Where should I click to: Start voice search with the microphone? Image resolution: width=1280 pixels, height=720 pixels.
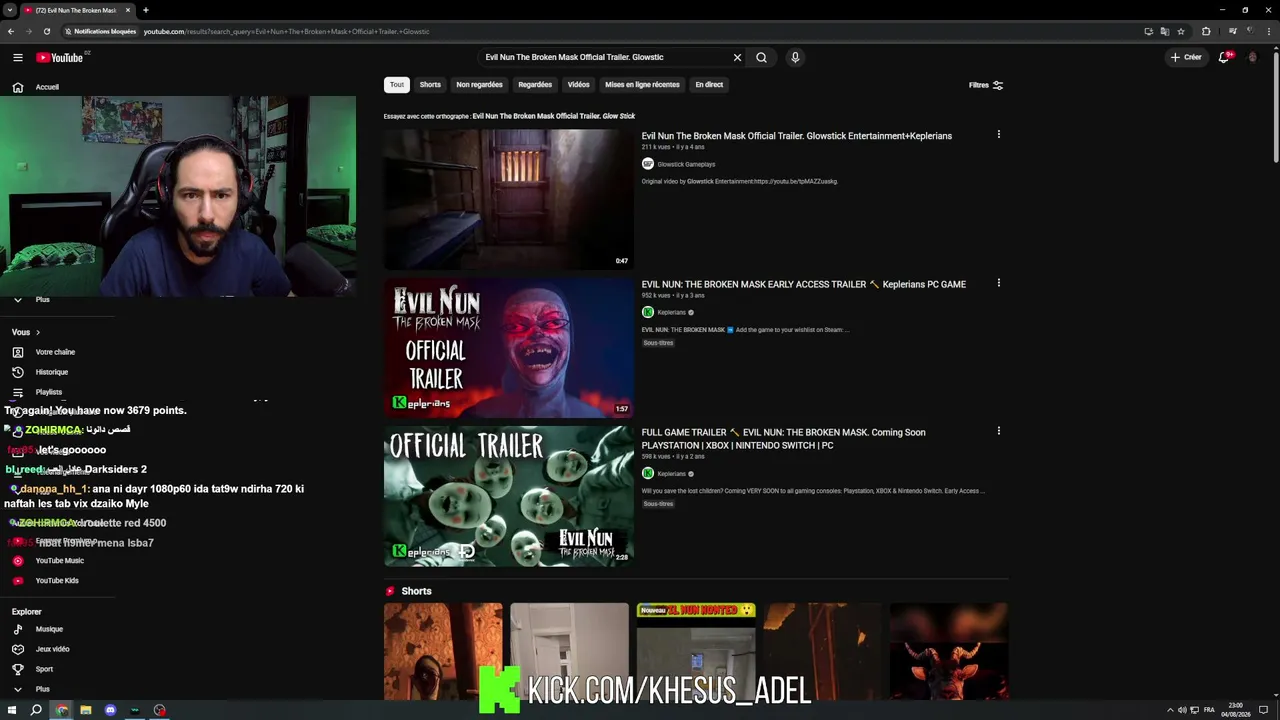(795, 58)
